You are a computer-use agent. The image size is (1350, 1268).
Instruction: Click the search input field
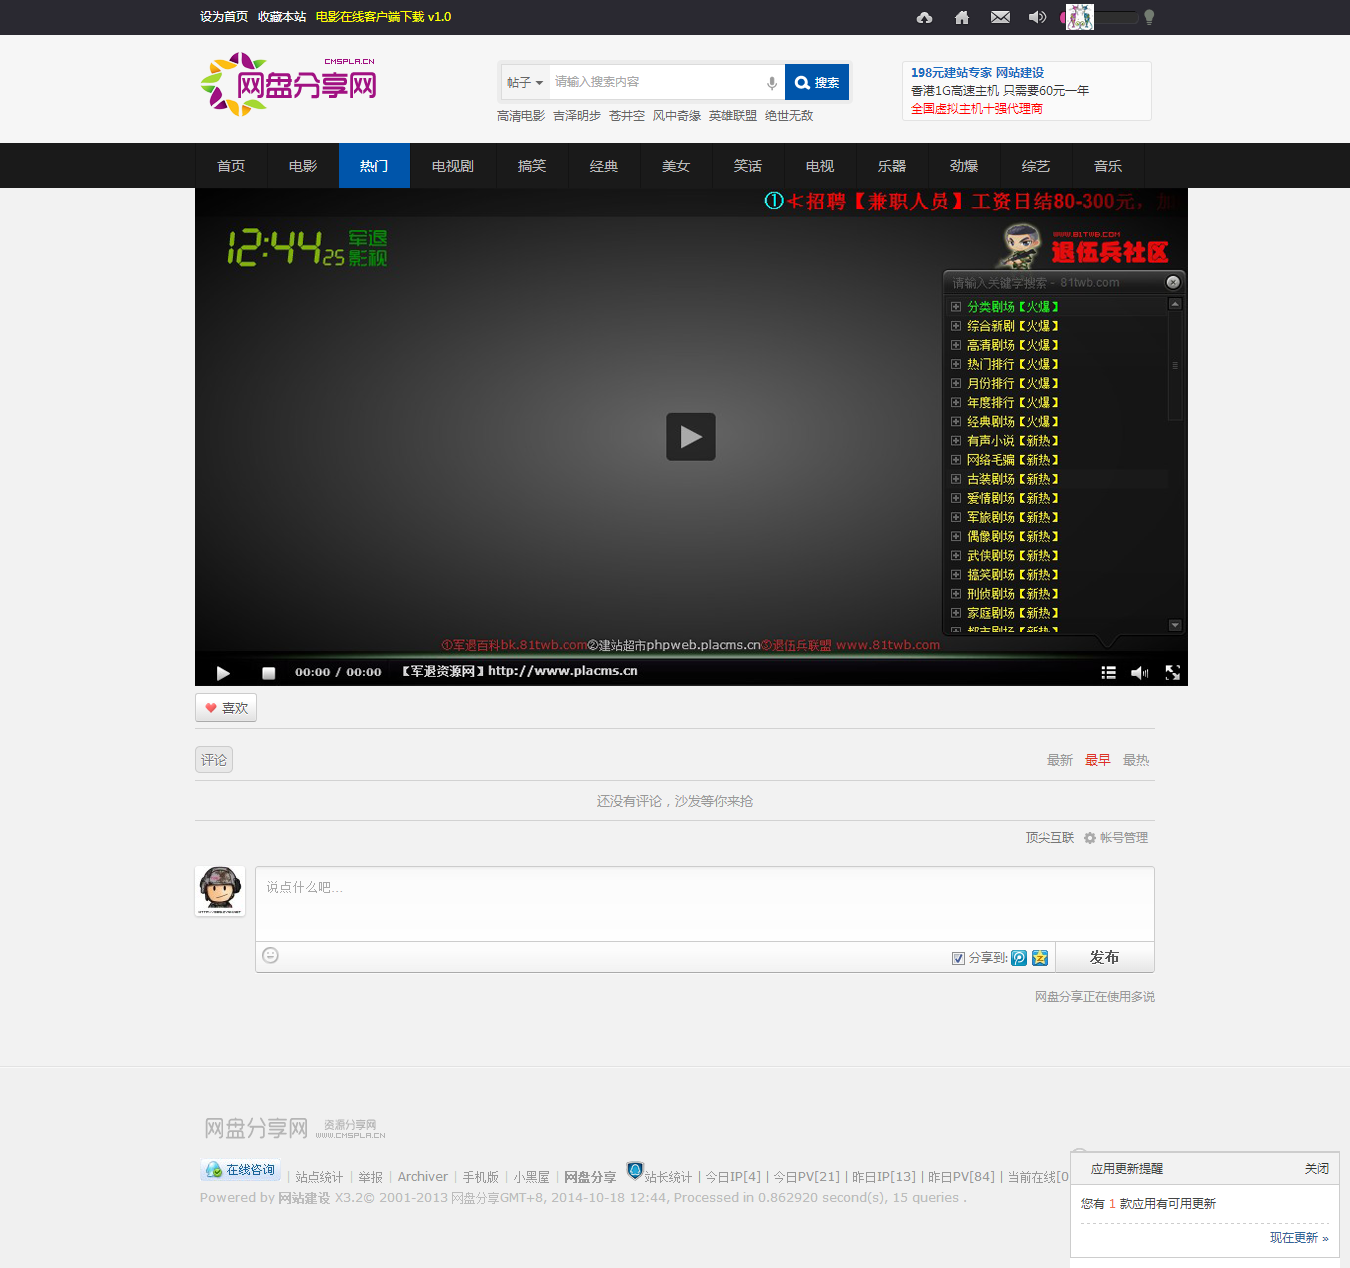[x=657, y=82]
